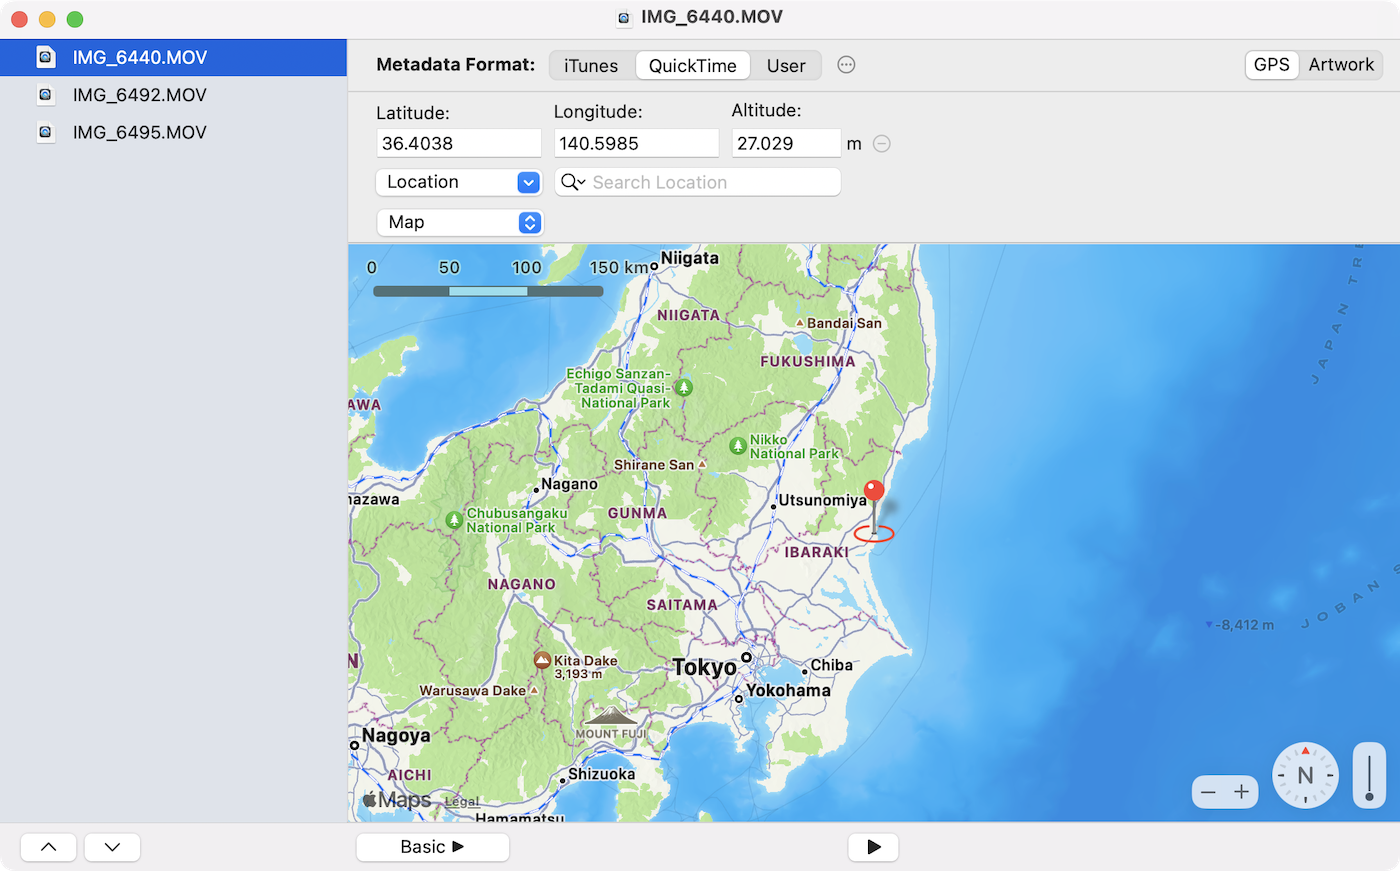Image resolution: width=1400 pixels, height=871 pixels.
Task: Select IMG_6492.MOV in the file list
Action: coord(173,95)
